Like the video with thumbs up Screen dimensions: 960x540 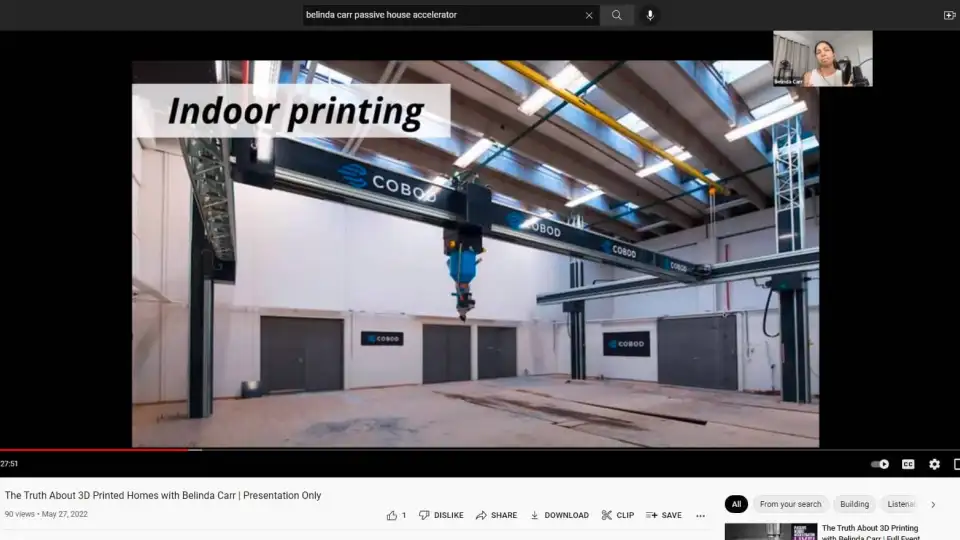[x=392, y=515]
